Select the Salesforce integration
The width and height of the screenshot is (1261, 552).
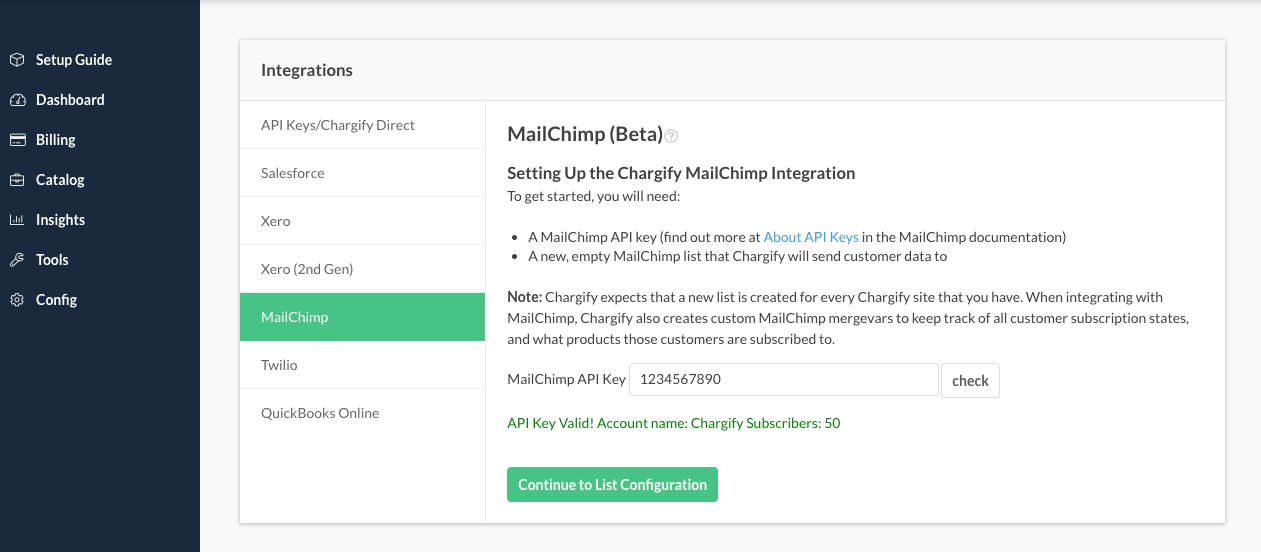(293, 173)
